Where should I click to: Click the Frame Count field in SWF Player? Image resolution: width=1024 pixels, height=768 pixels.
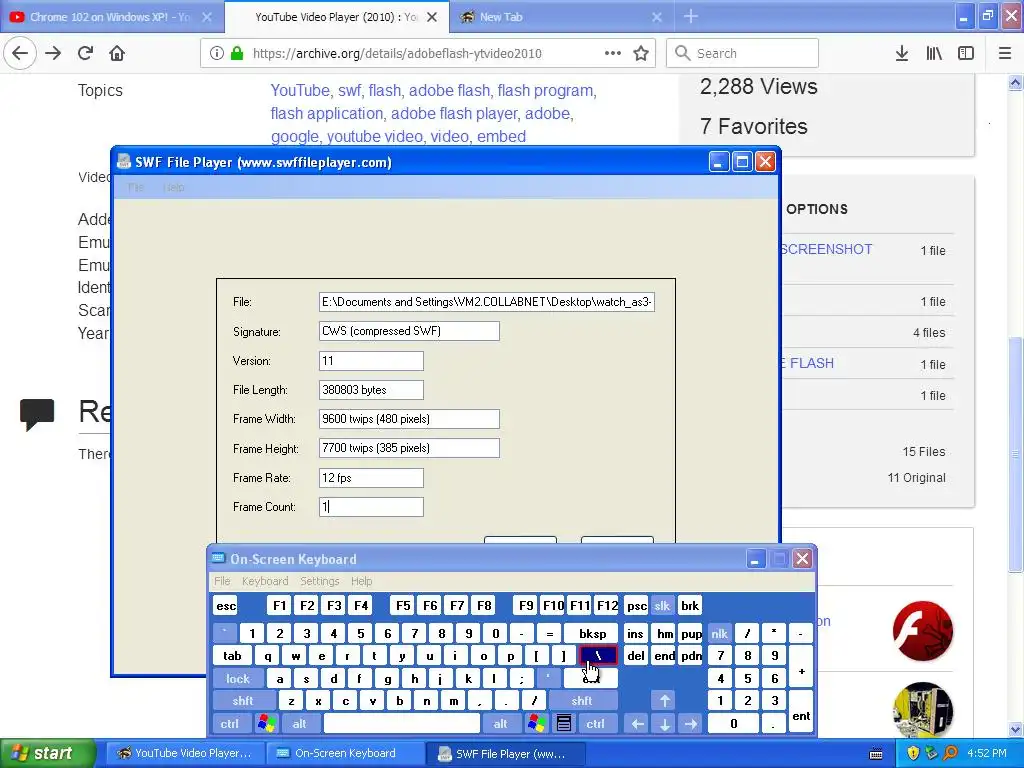(371, 507)
